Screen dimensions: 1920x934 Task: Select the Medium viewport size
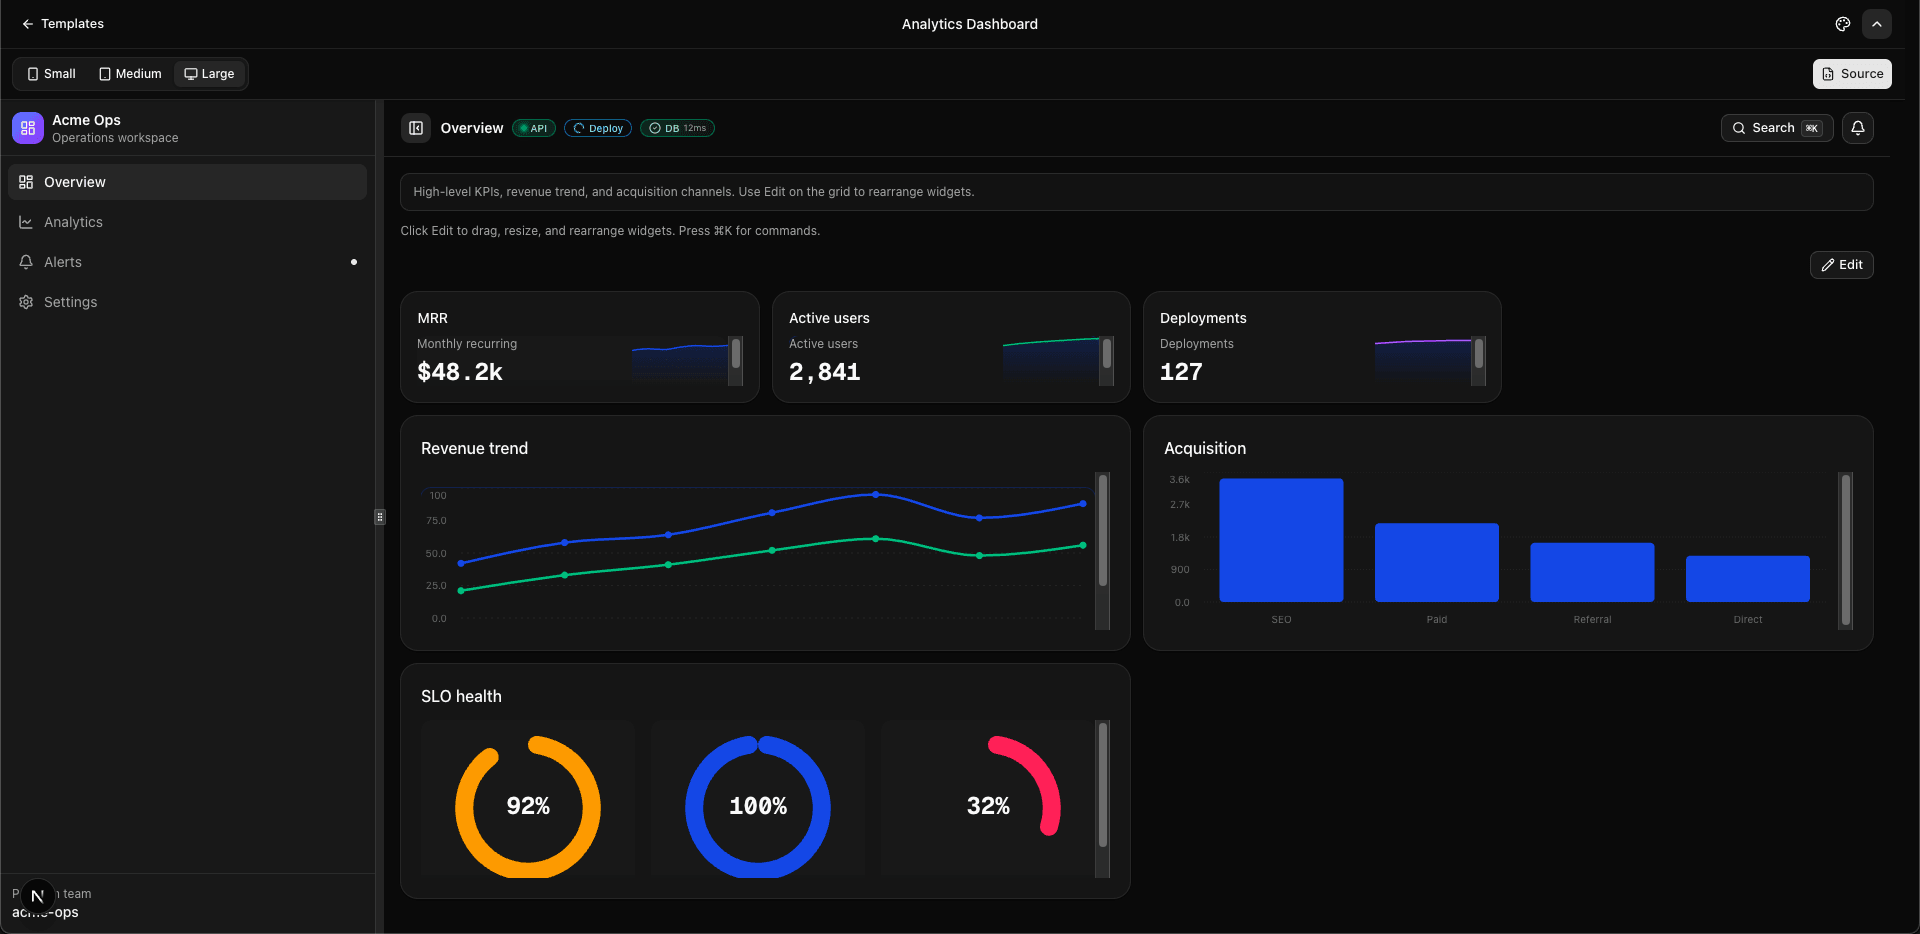(x=130, y=74)
